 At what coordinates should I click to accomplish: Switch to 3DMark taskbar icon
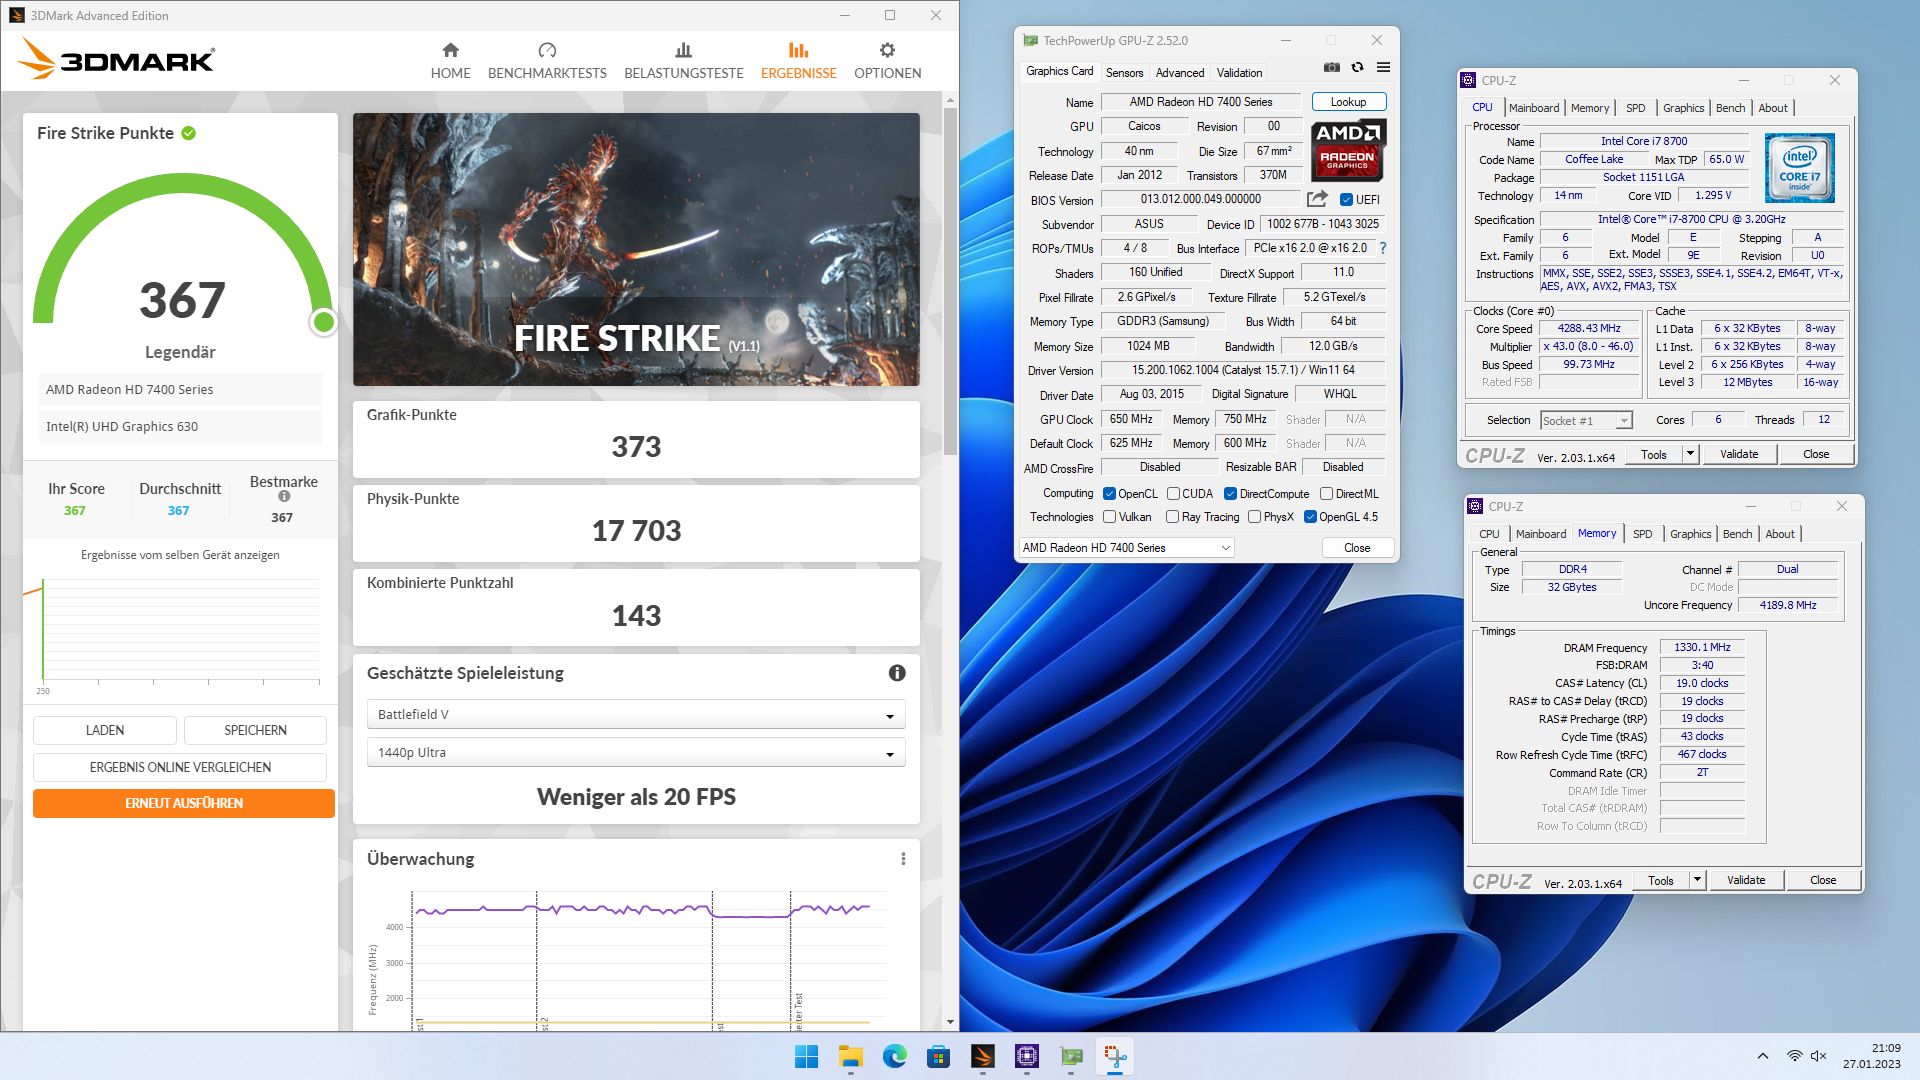(x=982, y=1056)
